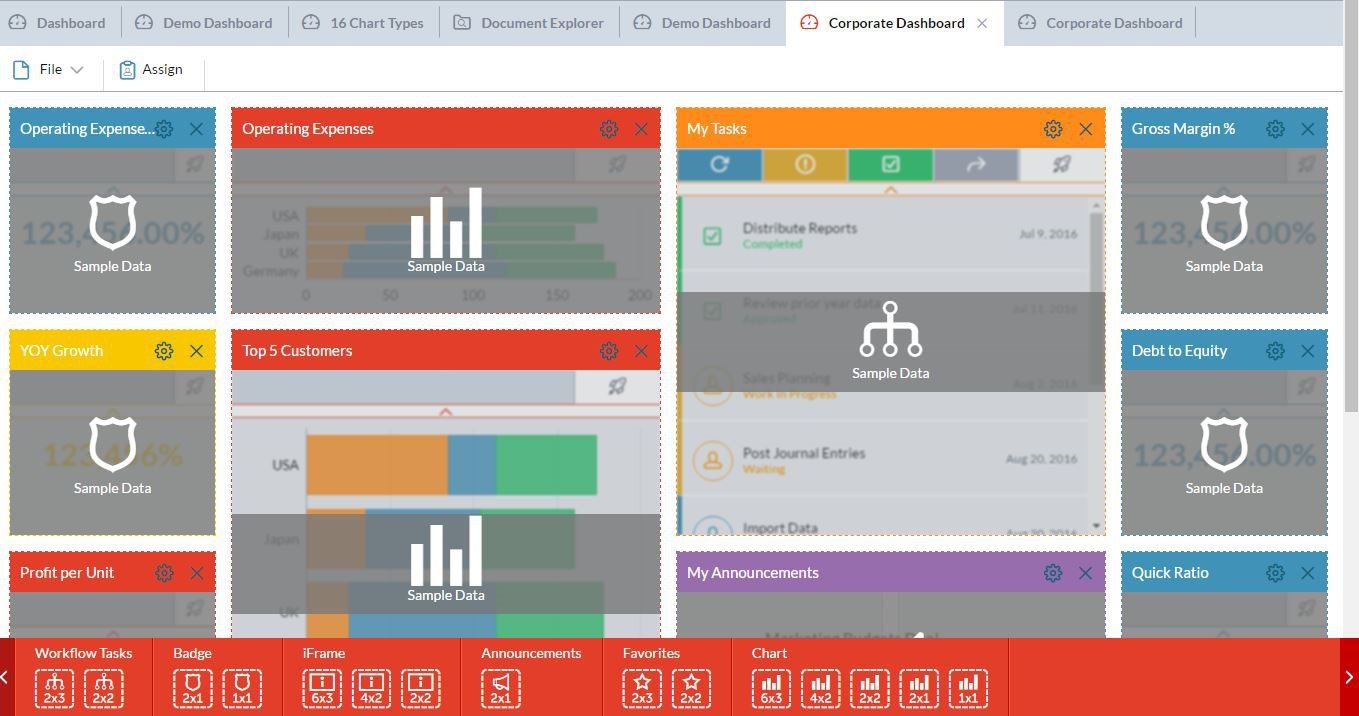Screen dimensions: 1359x716
Task: Click the right arrow to scroll widget palette
Action: pyautogui.click(x=1350, y=676)
